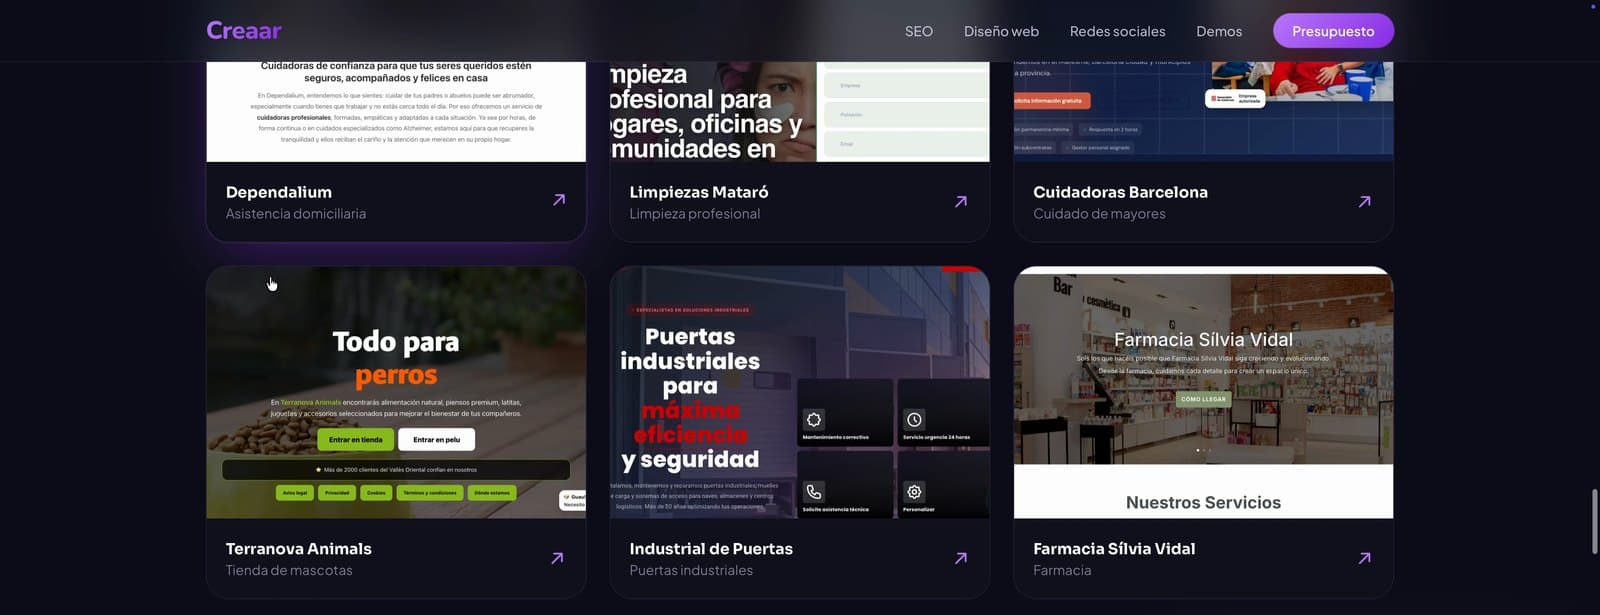Click the Limpiezas Mataró title text
Image resolution: width=1600 pixels, height=615 pixels.
(699, 192)
